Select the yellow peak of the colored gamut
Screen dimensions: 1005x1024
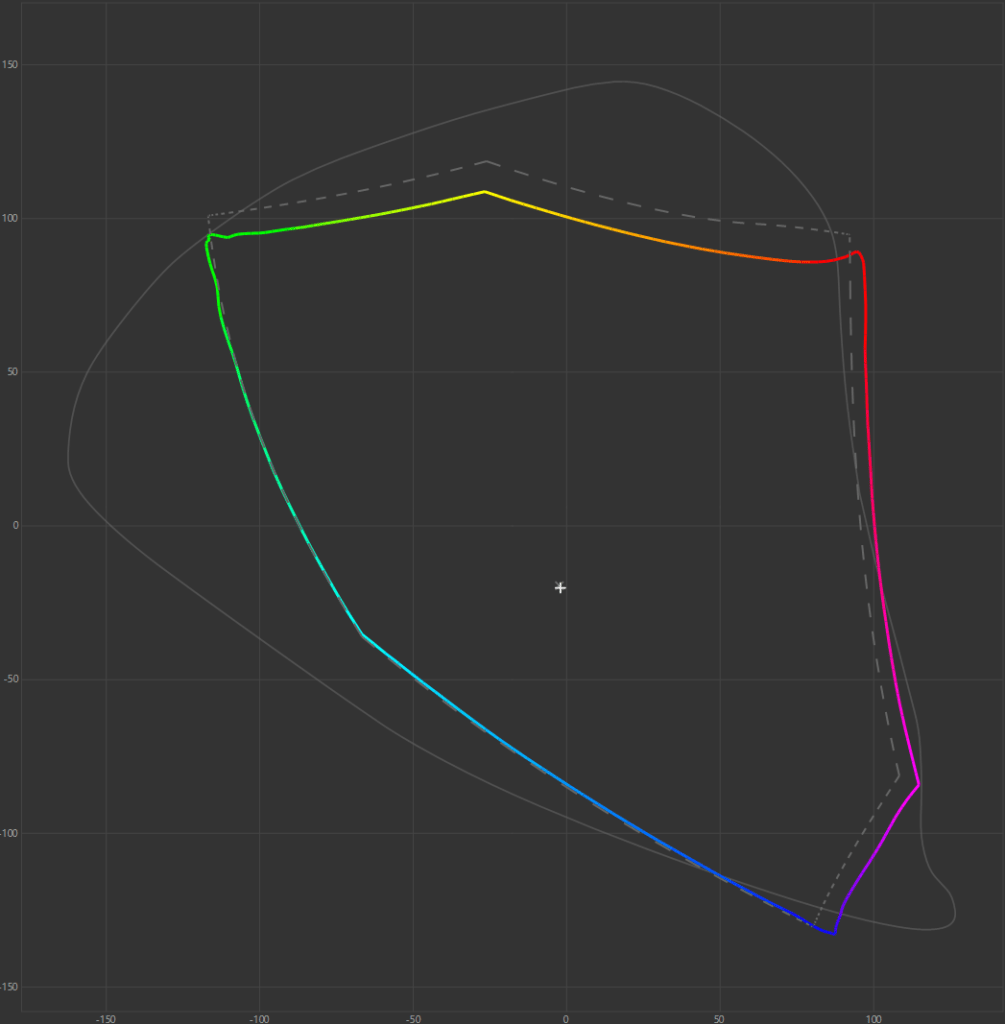pyautogui.click(x=485, y=191)
